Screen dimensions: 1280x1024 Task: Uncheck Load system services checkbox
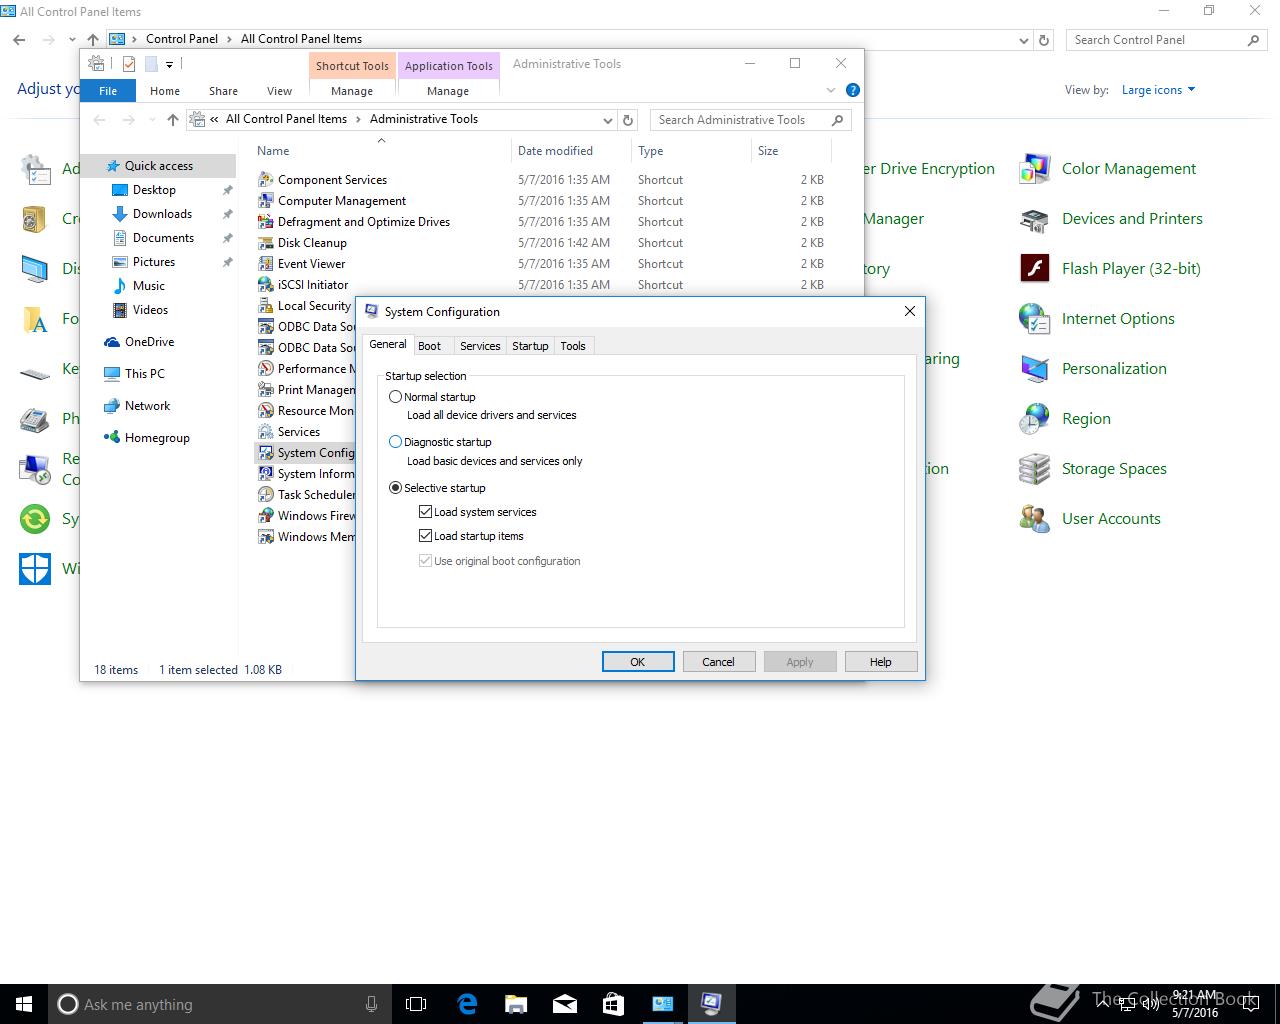point(425,512)
